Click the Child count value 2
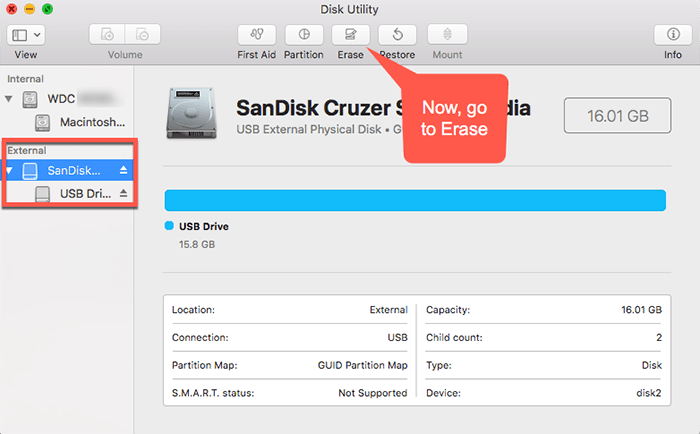 click(659, 338)
